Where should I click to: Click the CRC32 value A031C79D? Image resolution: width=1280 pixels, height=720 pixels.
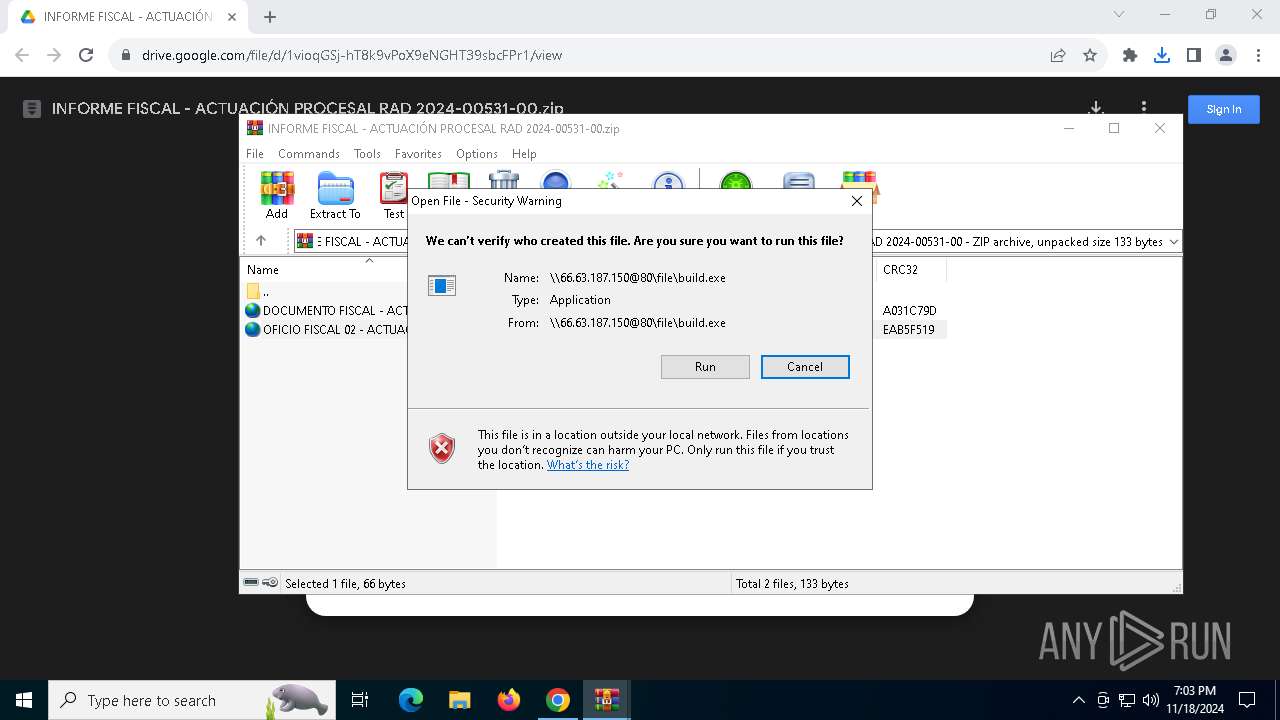click(909, 311)
